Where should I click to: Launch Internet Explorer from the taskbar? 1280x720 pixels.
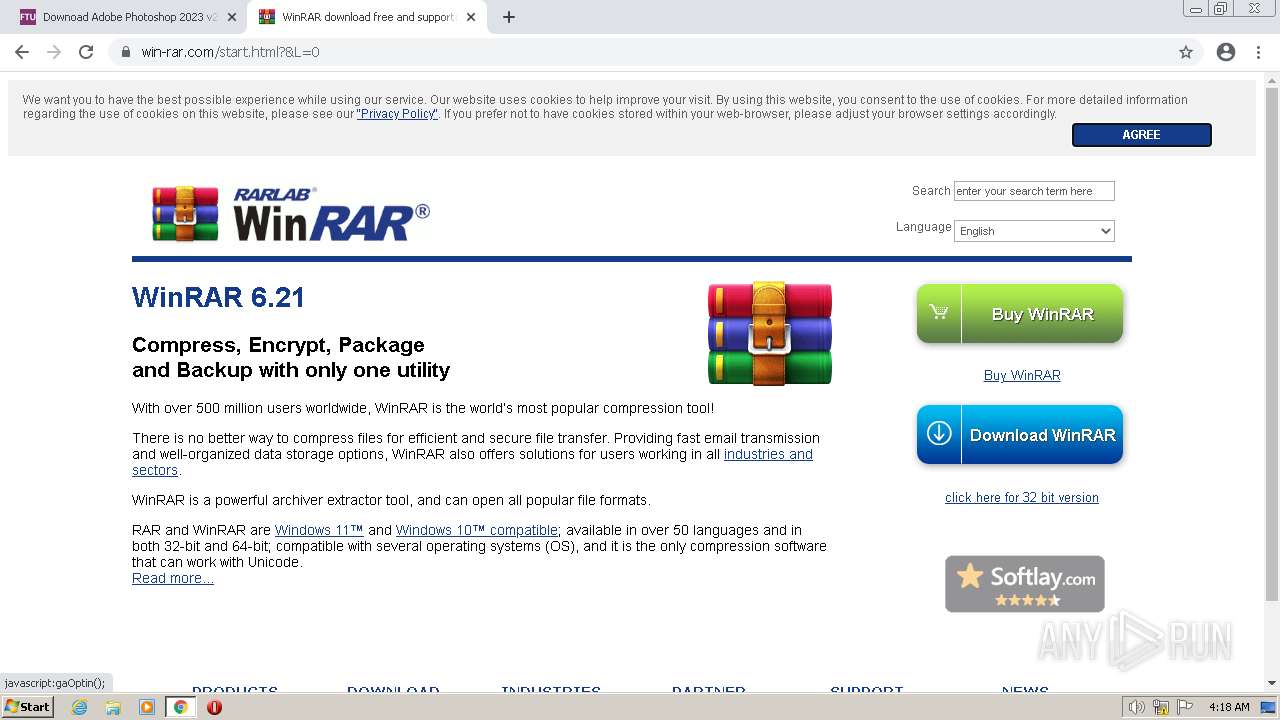click(x=80, y=707)
